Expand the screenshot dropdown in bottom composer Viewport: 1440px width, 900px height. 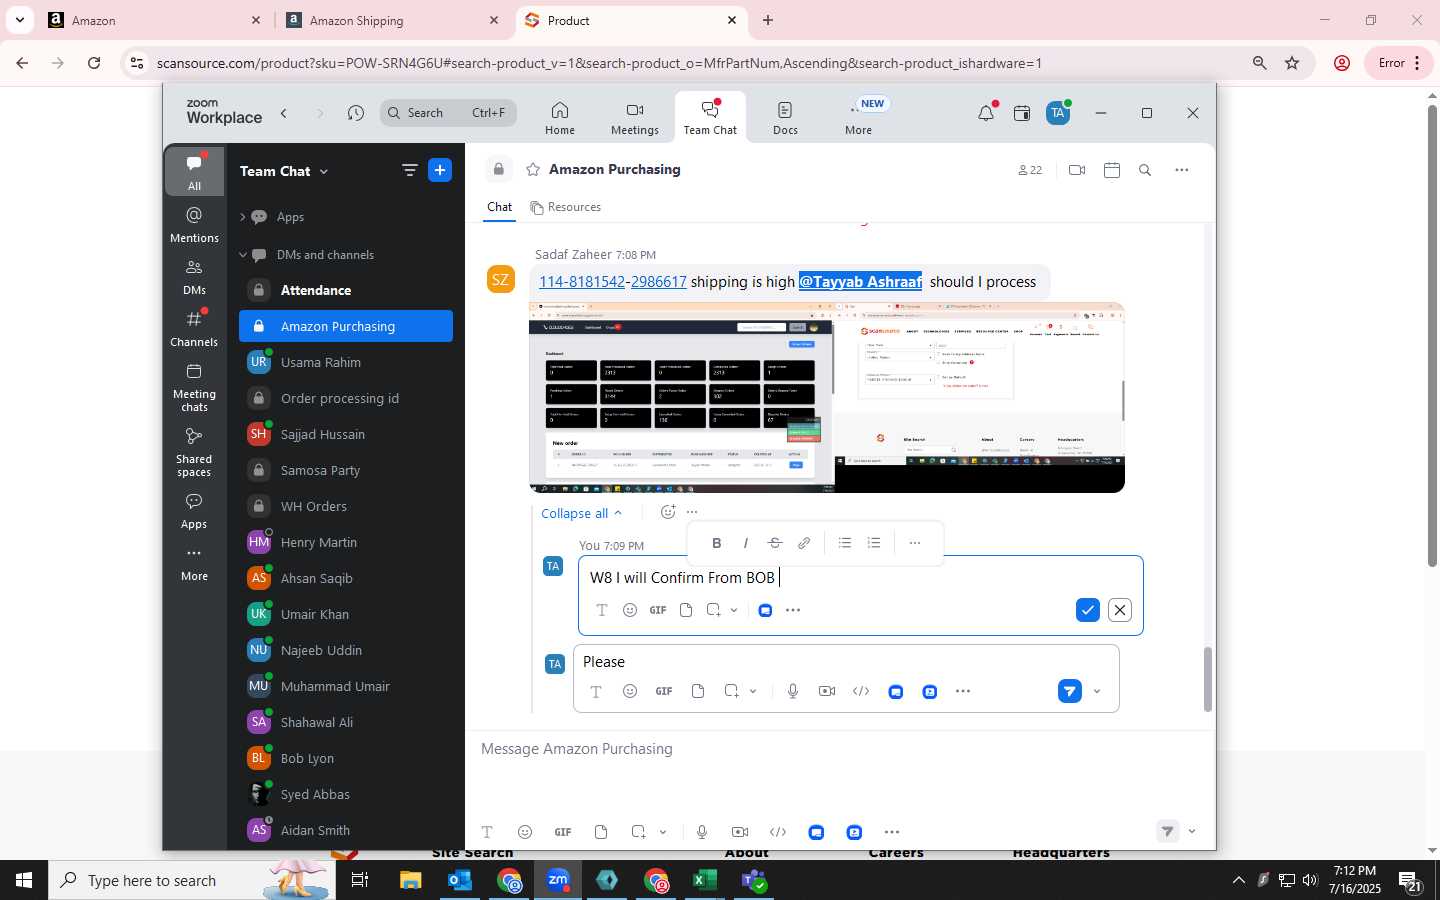coord(663,832)
